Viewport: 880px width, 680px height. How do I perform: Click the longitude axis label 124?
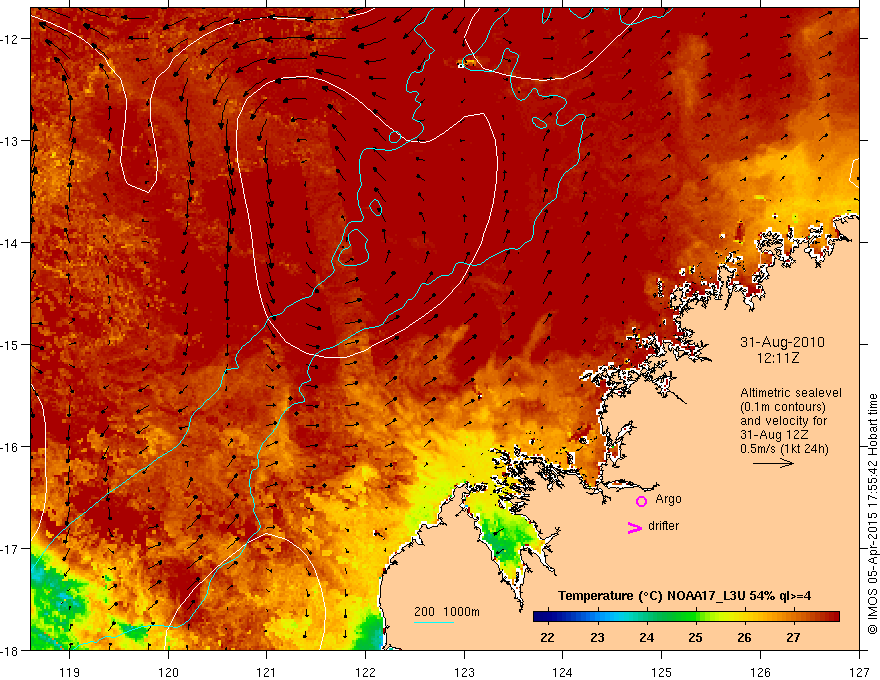[x=562, y=672]
